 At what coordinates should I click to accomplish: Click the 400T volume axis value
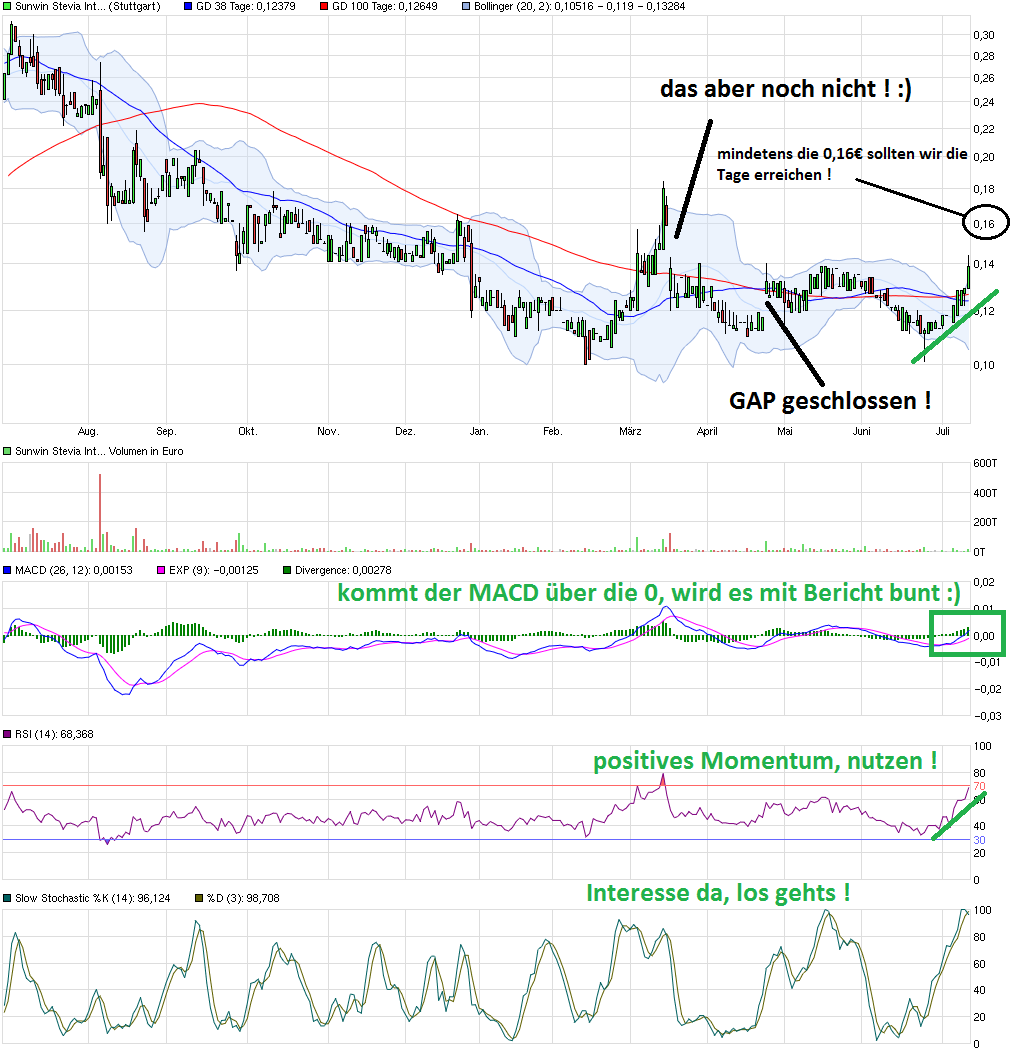coord(985,493)
